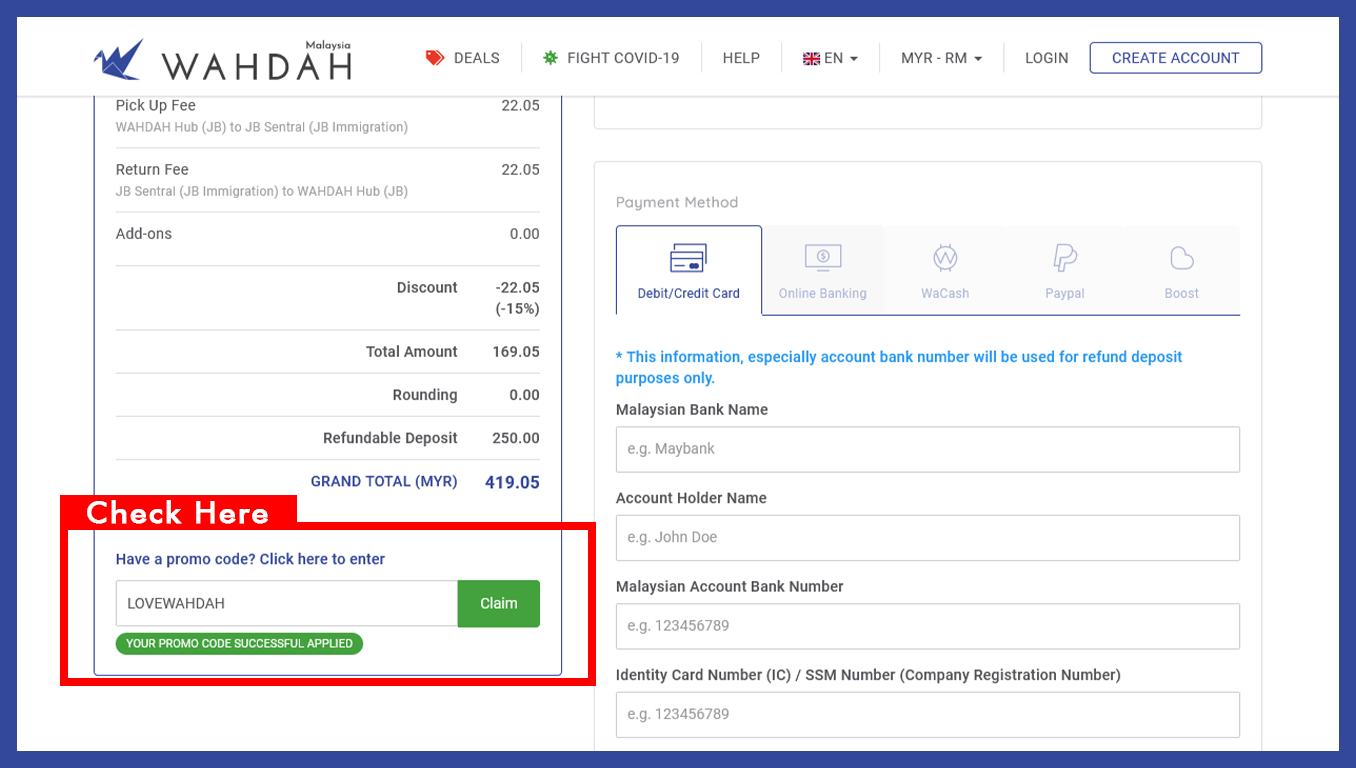
Task: Open the EN language dropdown
Action: coord(830,58)
